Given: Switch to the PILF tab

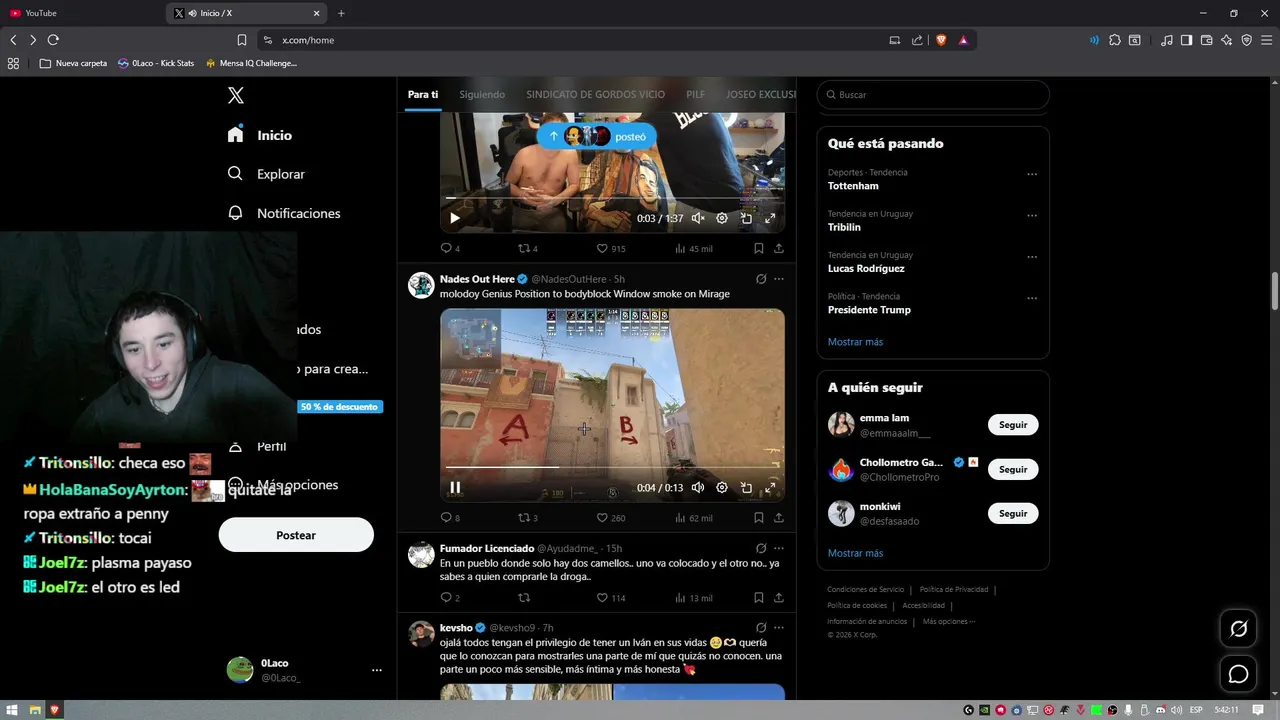Looking at the screenshot, I should (695, 94).
